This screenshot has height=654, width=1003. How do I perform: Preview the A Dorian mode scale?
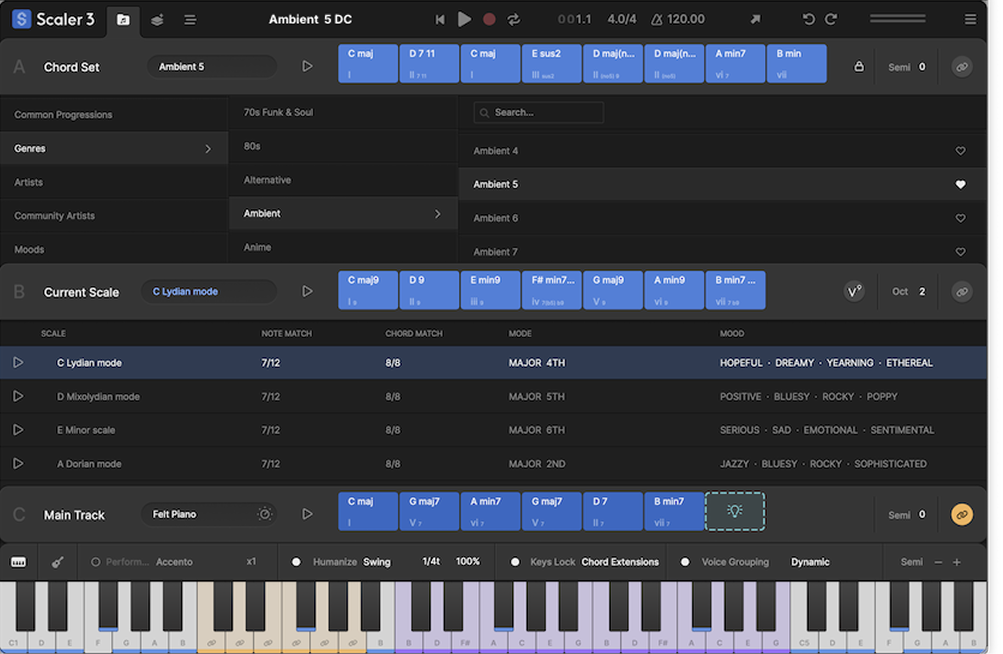point(18,464)
